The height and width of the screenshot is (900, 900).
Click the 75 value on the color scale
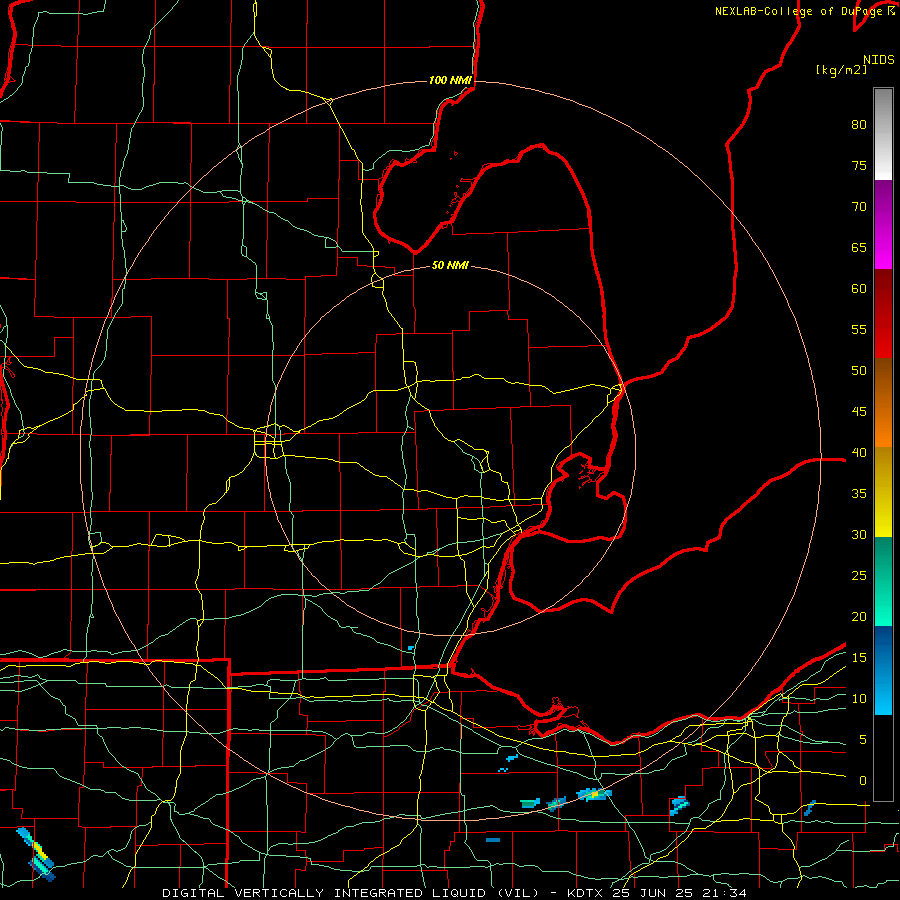859,165
